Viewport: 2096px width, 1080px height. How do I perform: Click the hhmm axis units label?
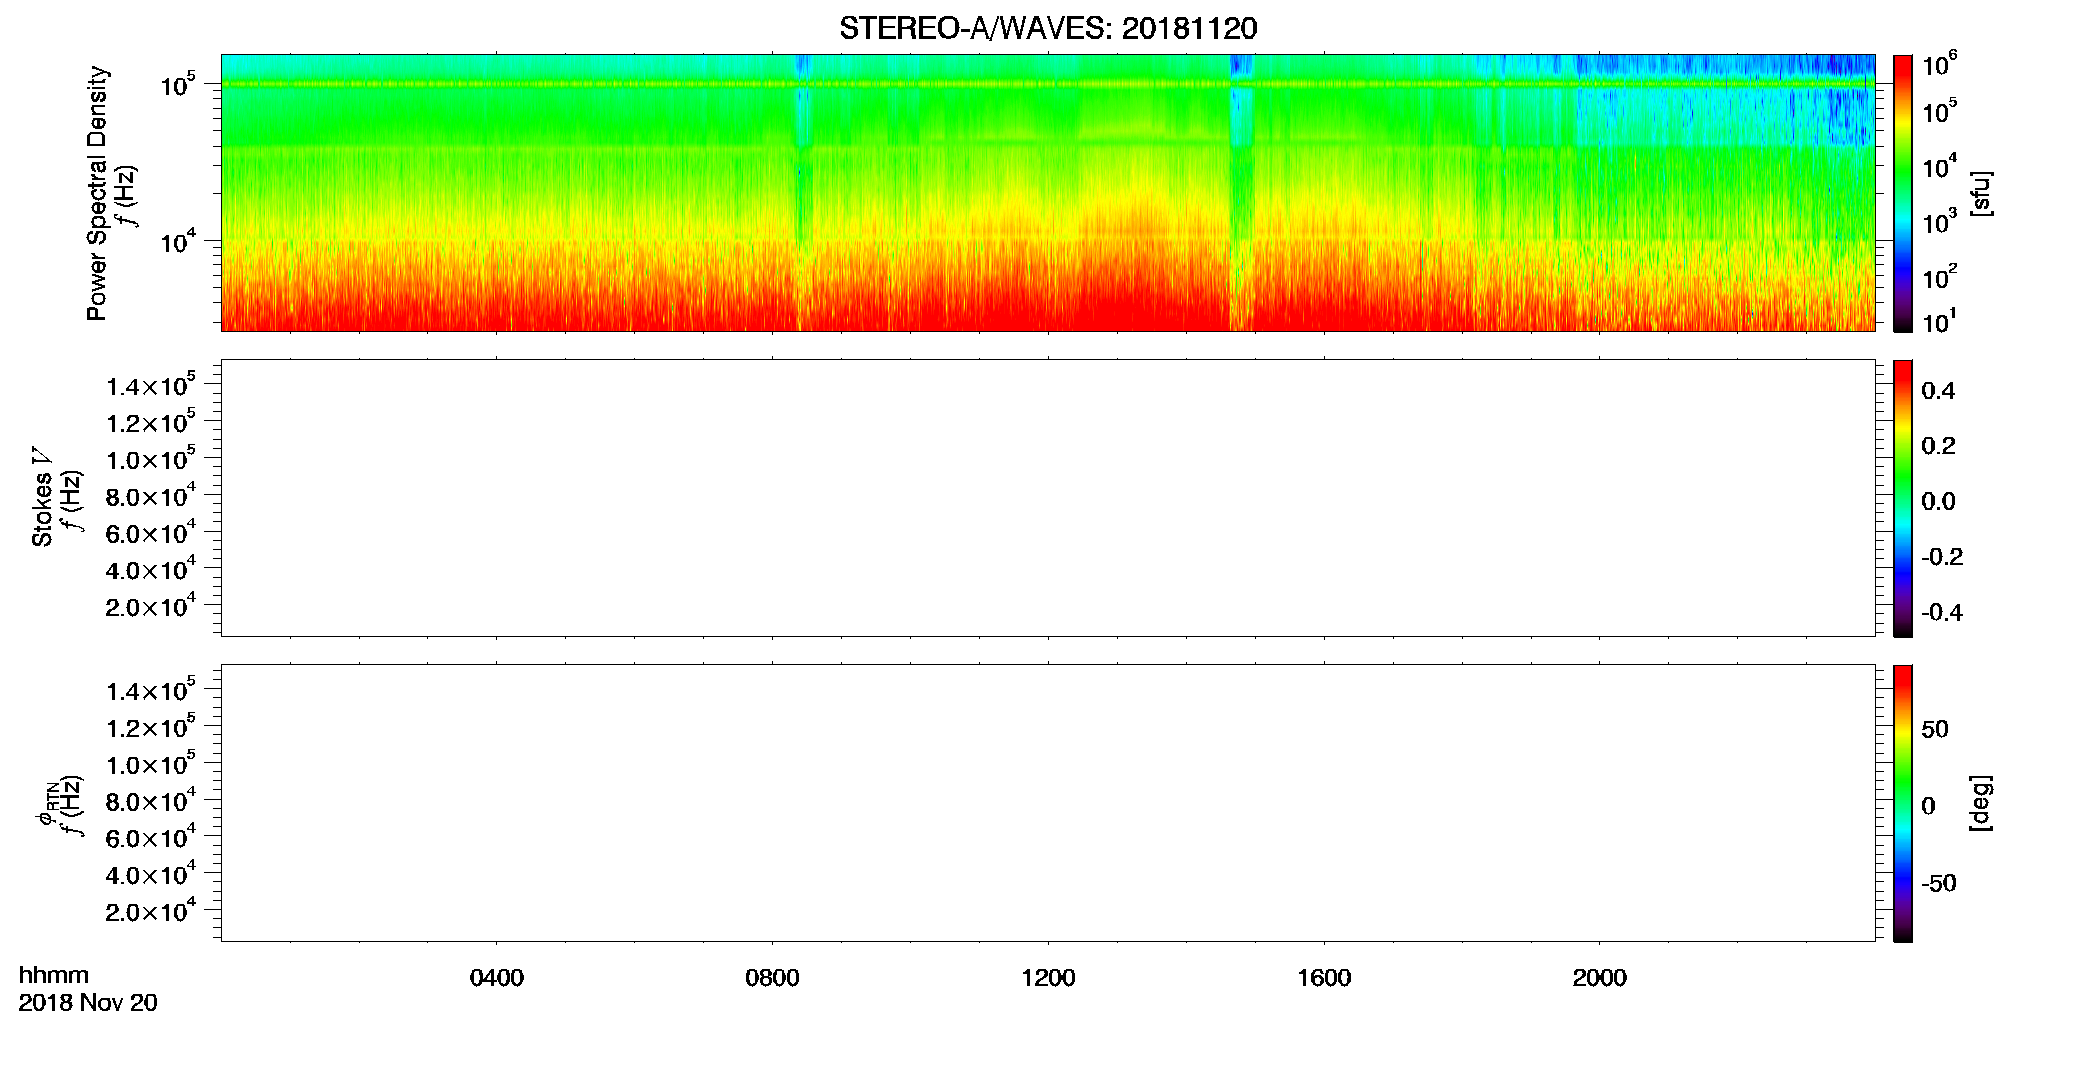point(54,976)
